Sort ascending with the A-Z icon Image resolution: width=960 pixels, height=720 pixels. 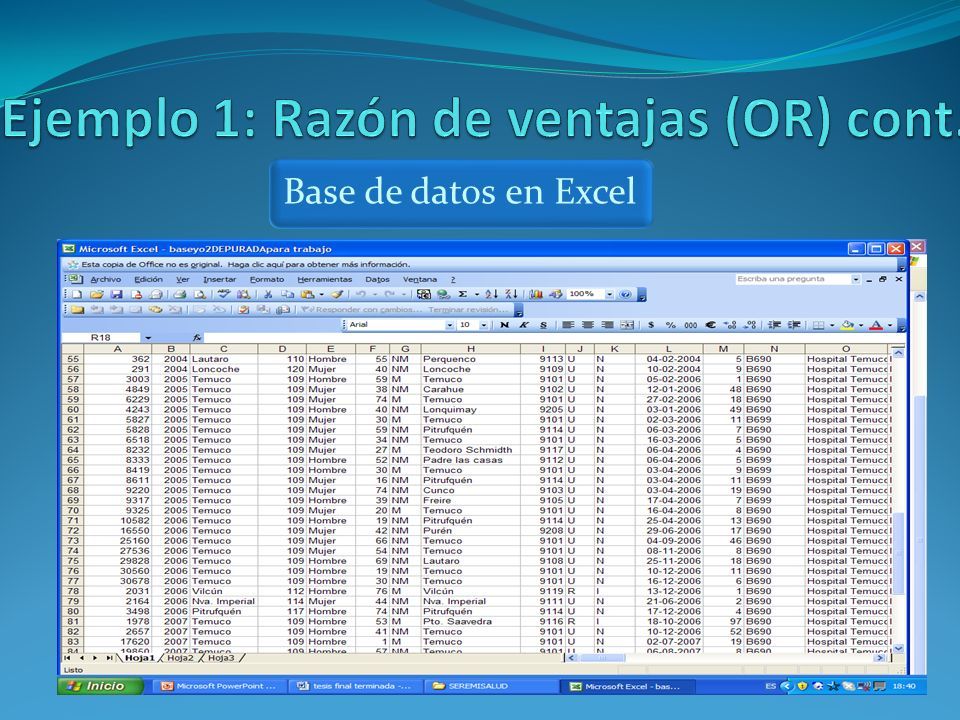492,294
